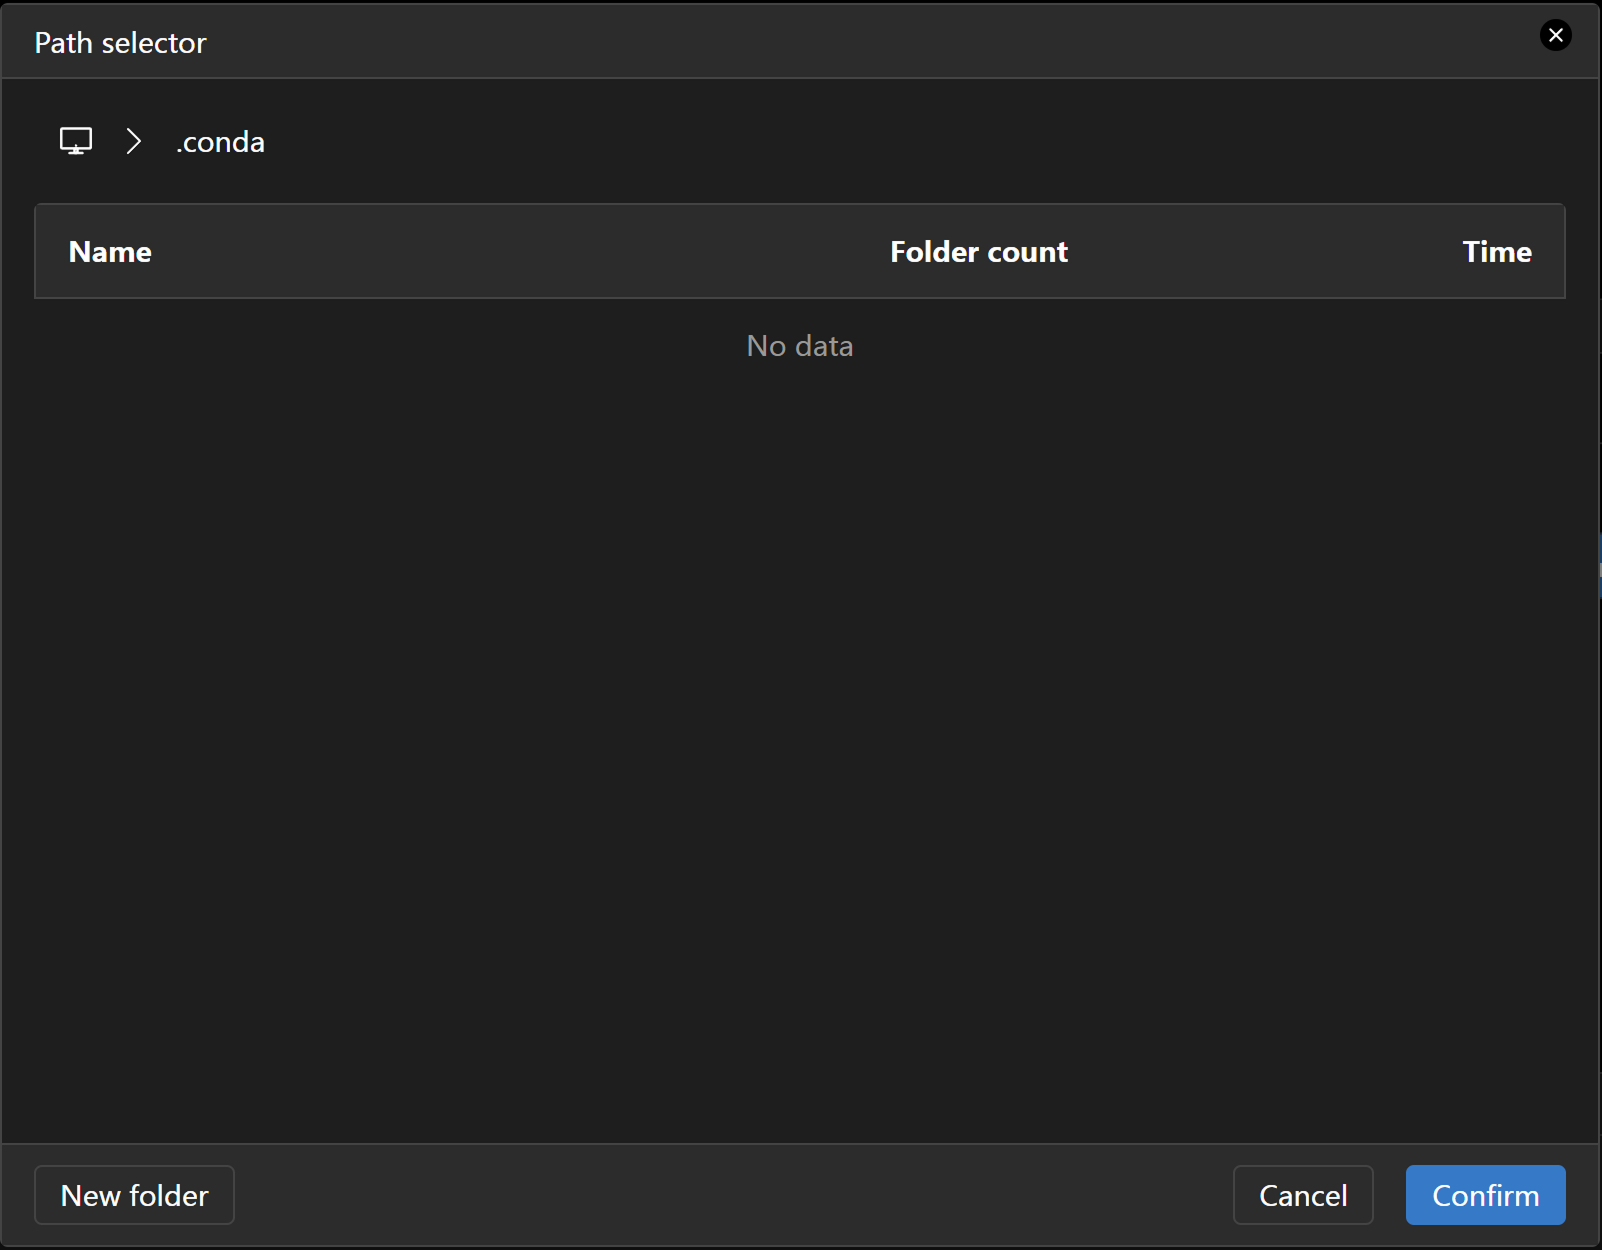Click the computer root icon in breadcrumb
This screenshot has height=1250, width=1602.
[x=76, y=141]
